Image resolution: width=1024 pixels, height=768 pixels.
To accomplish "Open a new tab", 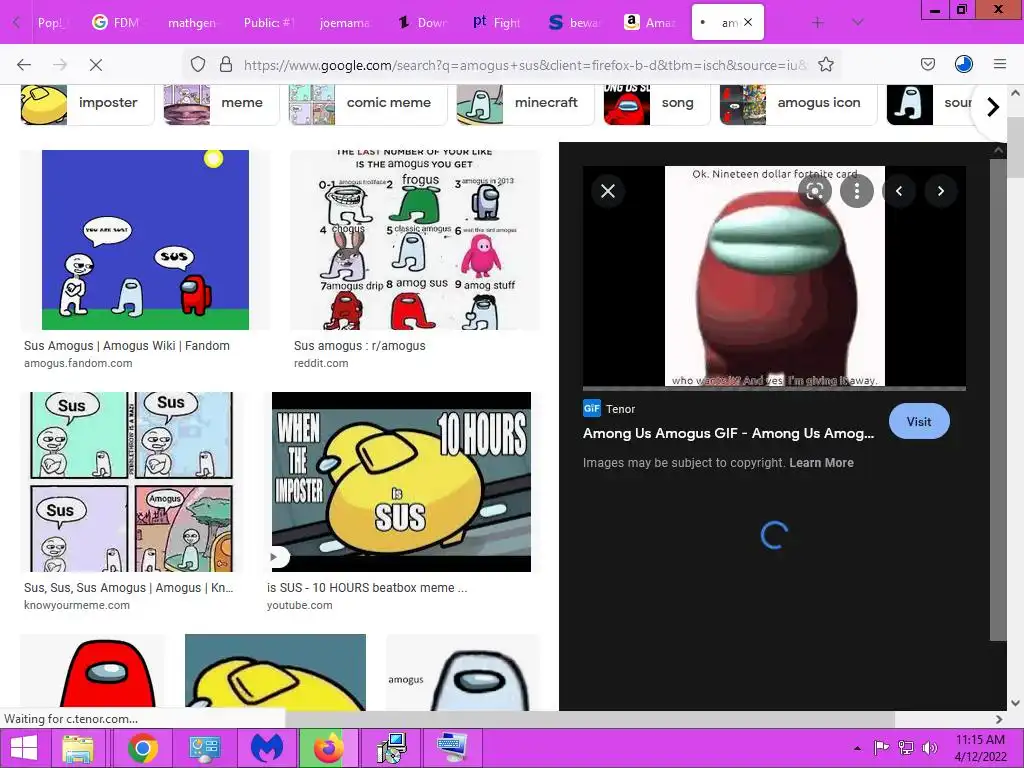I will (818, 23).
